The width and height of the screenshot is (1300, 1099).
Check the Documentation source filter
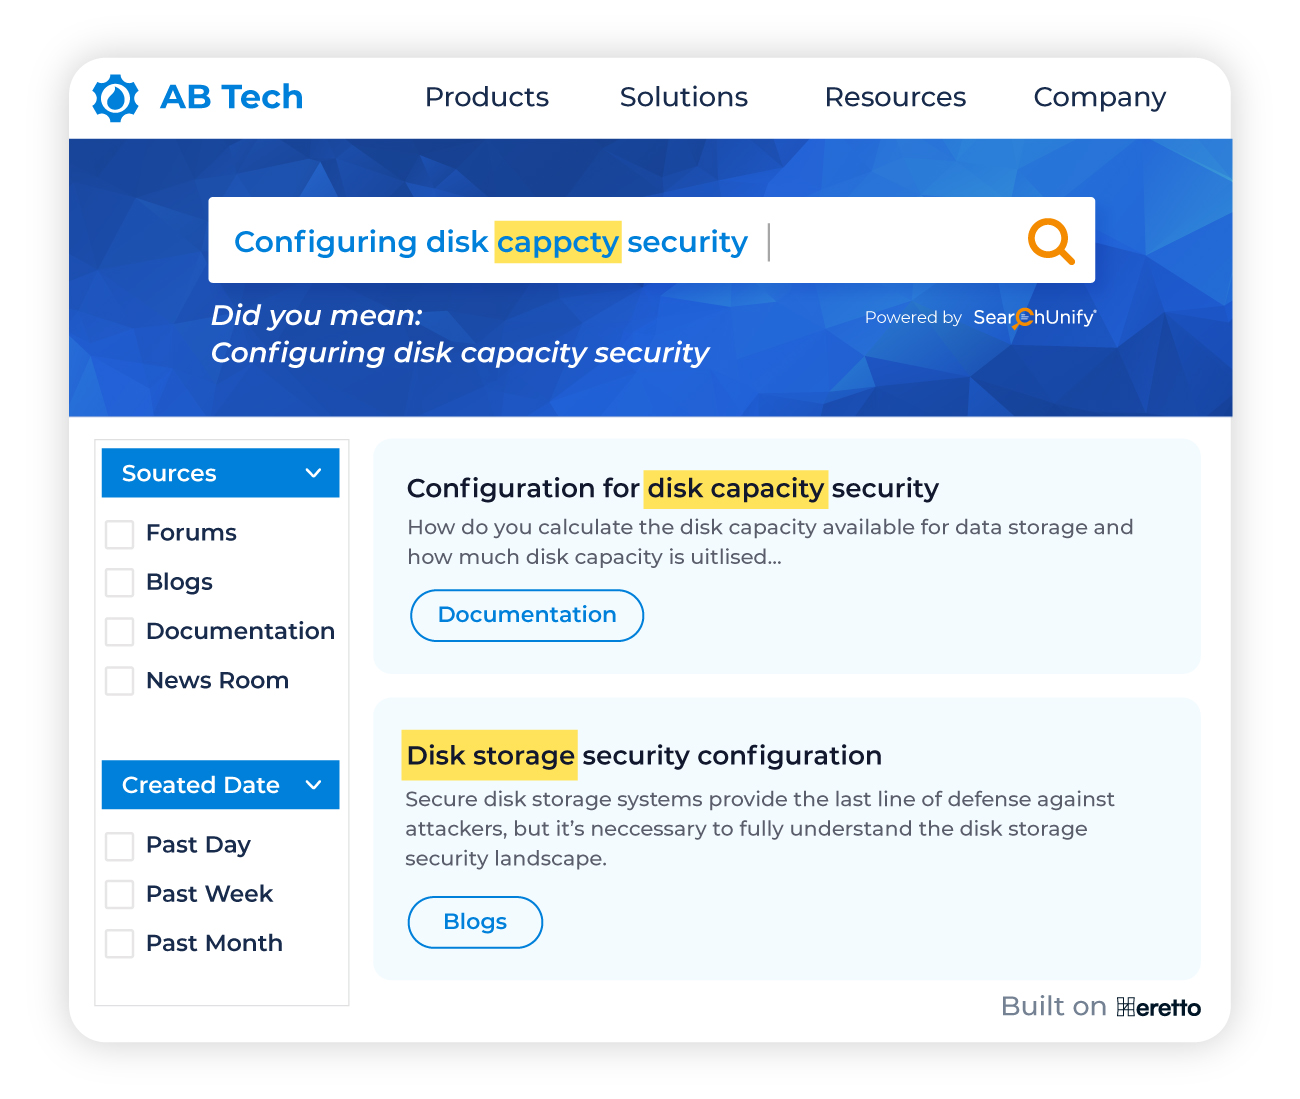pyautogui.click(x=120, y=632)
